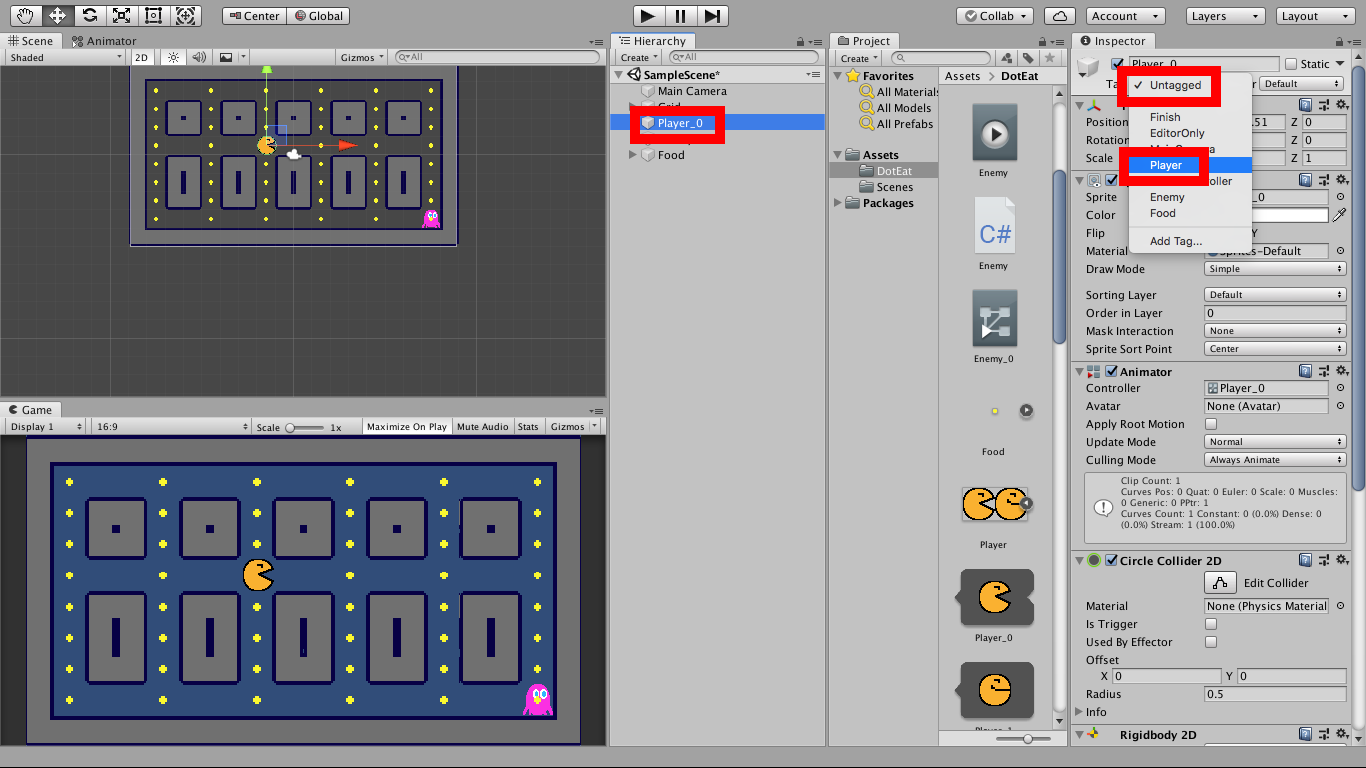The width and height of the screenshot is (1366, 768).
Task: Open the Shaded draw mode dropdown
Action: click(64, 58)
